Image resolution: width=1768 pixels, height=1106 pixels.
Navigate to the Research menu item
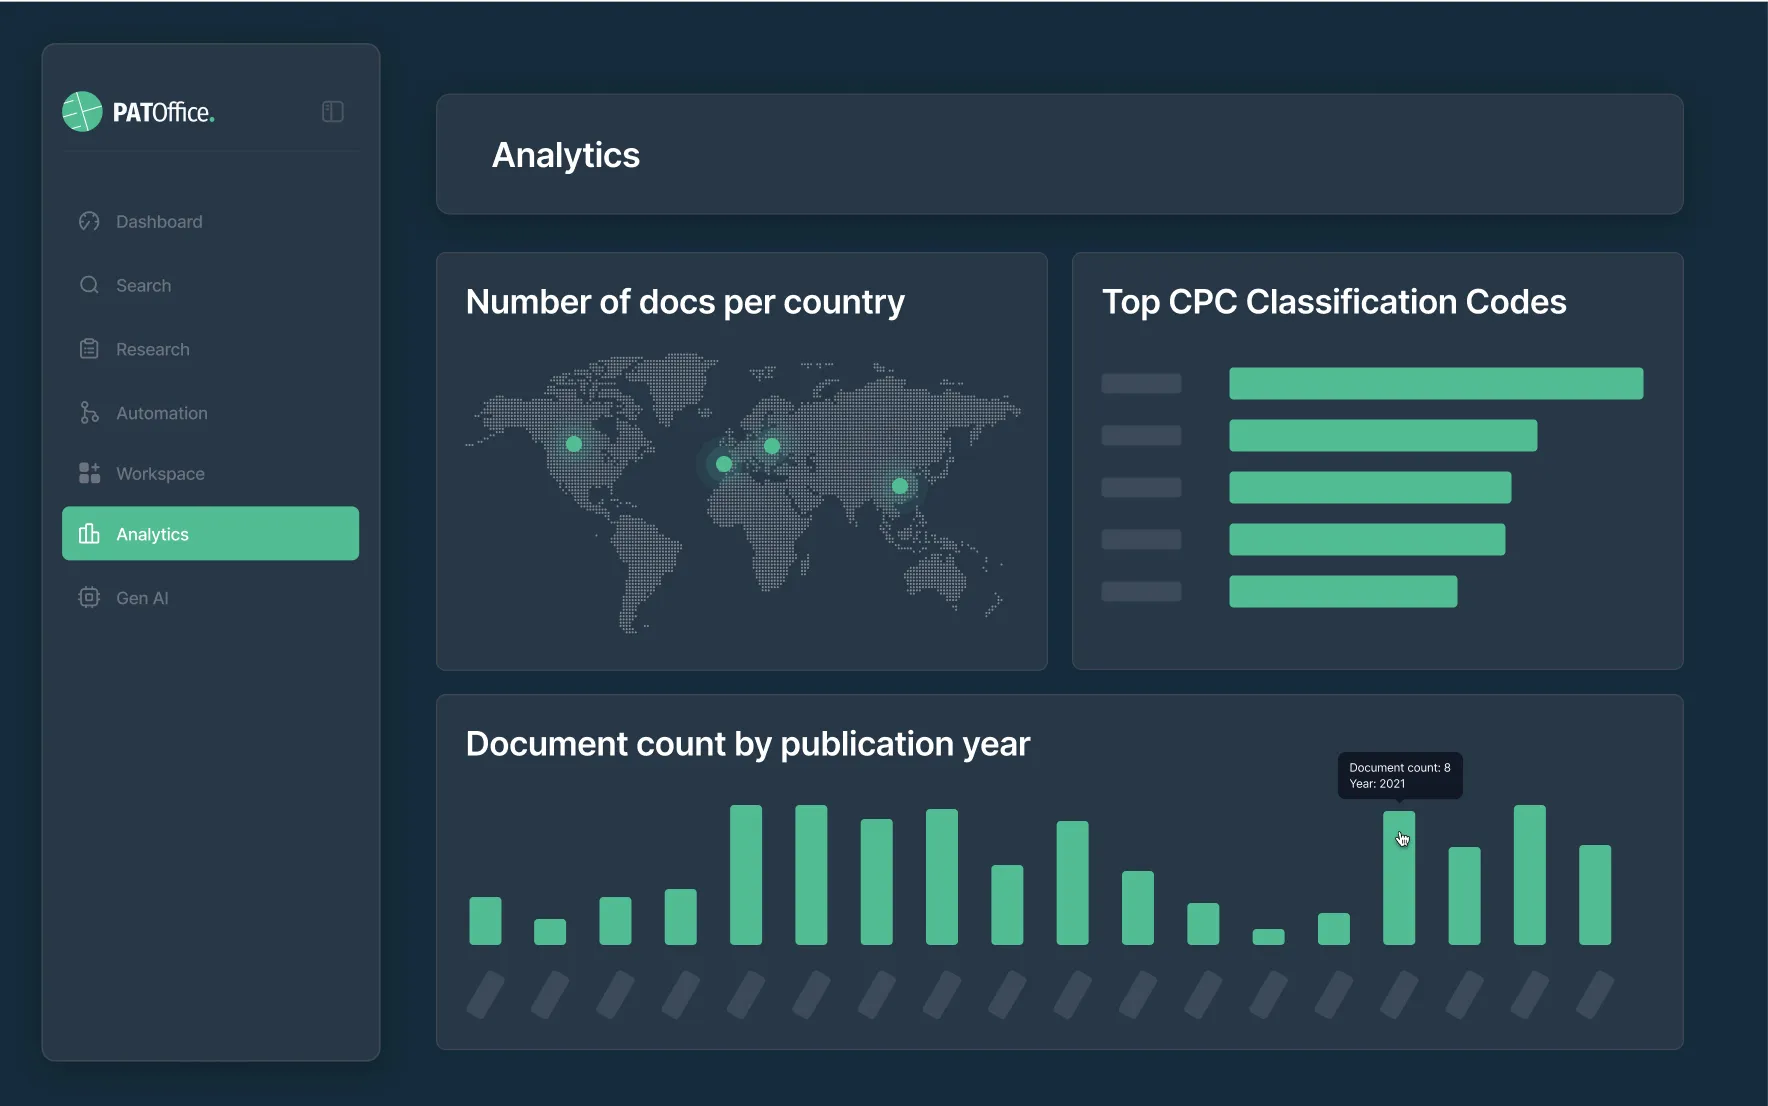[151, 348]
